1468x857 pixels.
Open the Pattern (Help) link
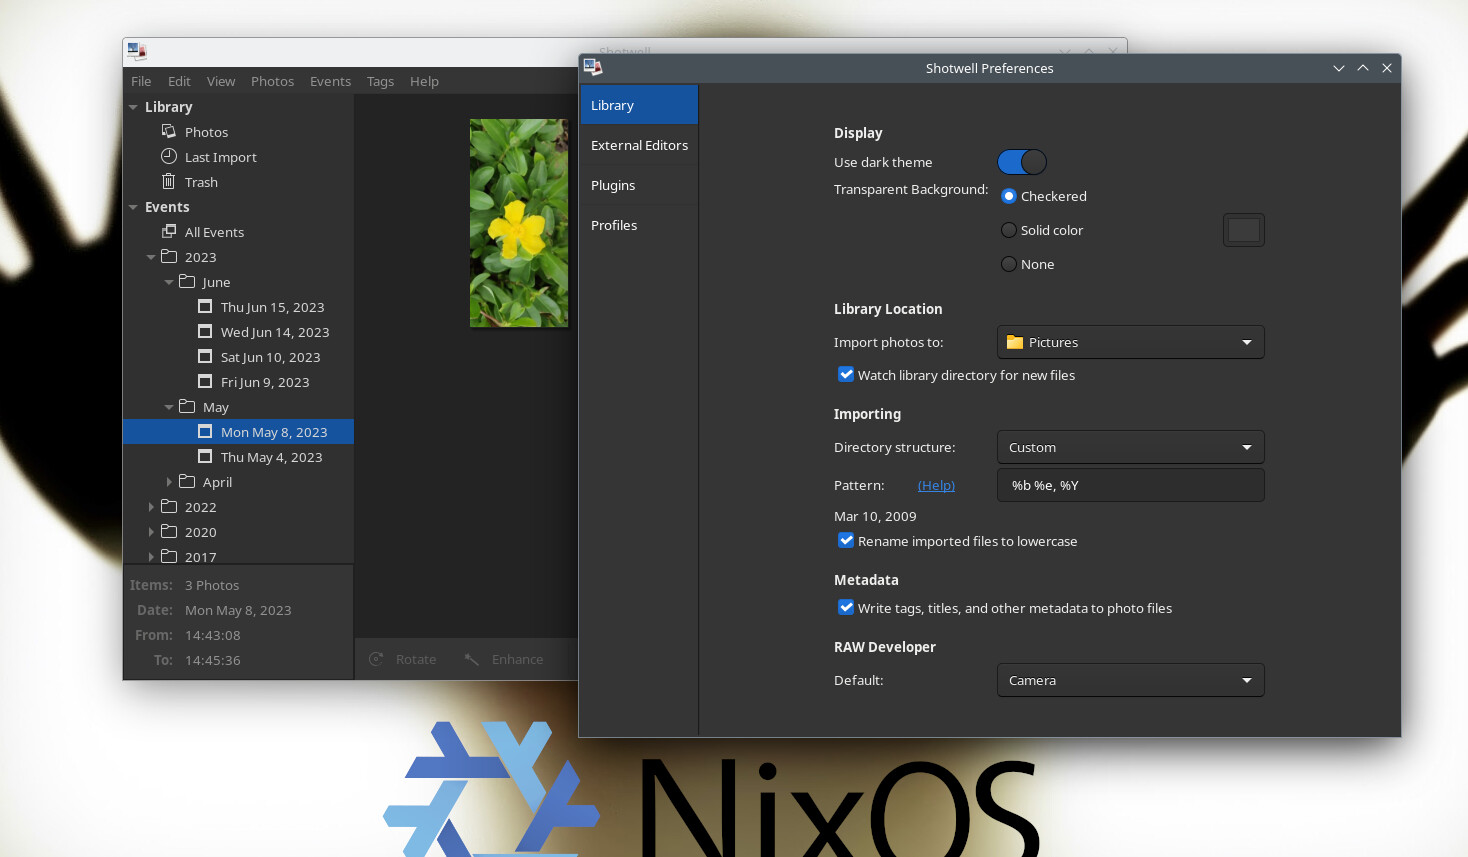coord(936,485)
